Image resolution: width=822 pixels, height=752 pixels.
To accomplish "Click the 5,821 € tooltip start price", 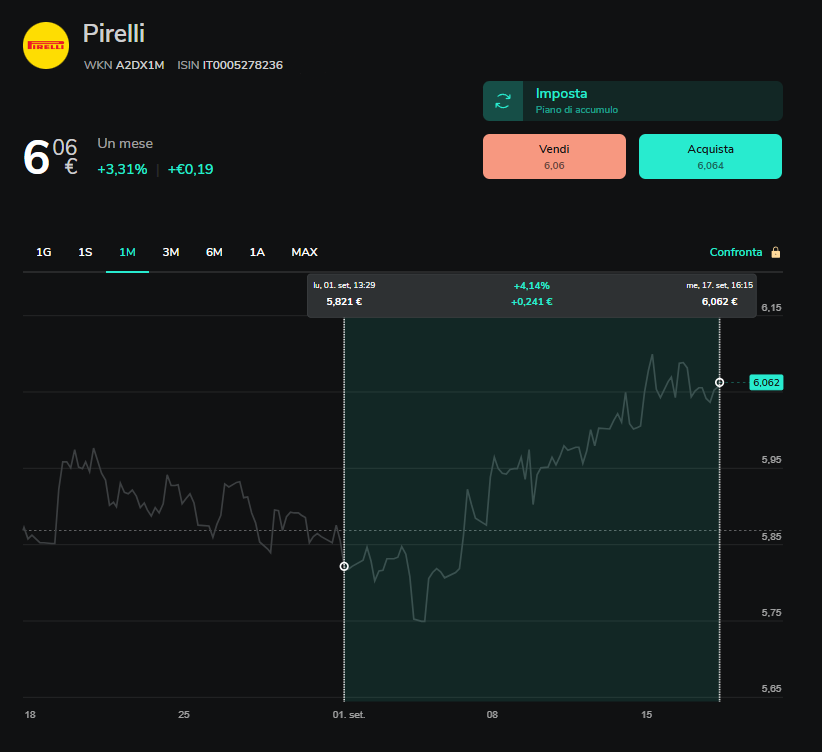I will (344, 302).
